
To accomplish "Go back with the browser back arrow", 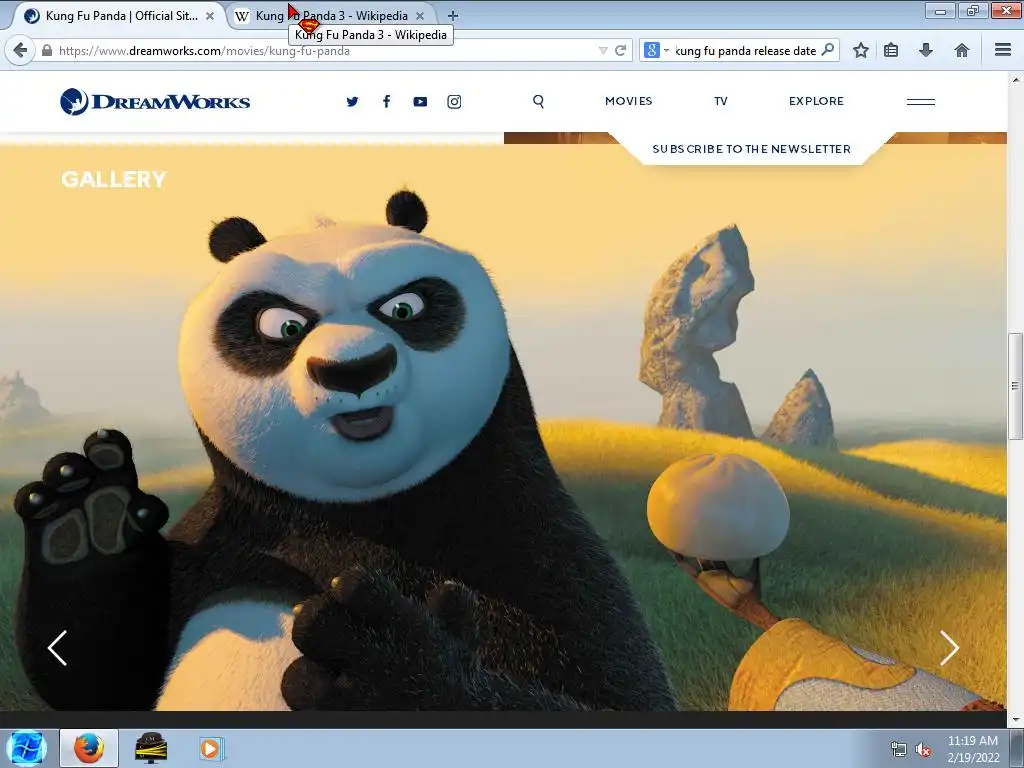I will click(20, 50).
